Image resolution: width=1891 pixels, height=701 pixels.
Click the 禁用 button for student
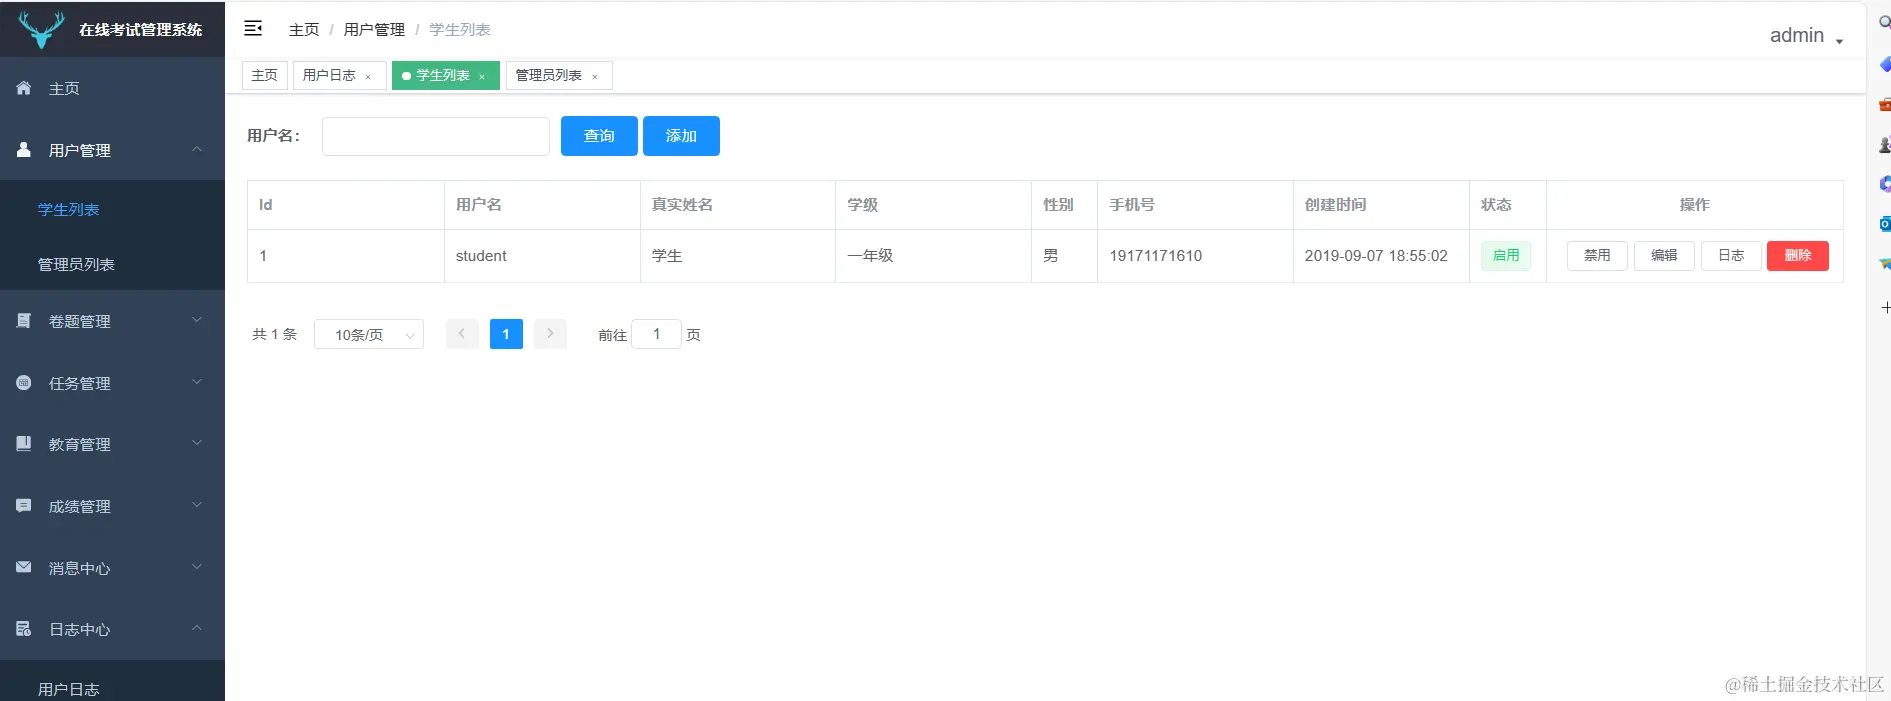1597,256
